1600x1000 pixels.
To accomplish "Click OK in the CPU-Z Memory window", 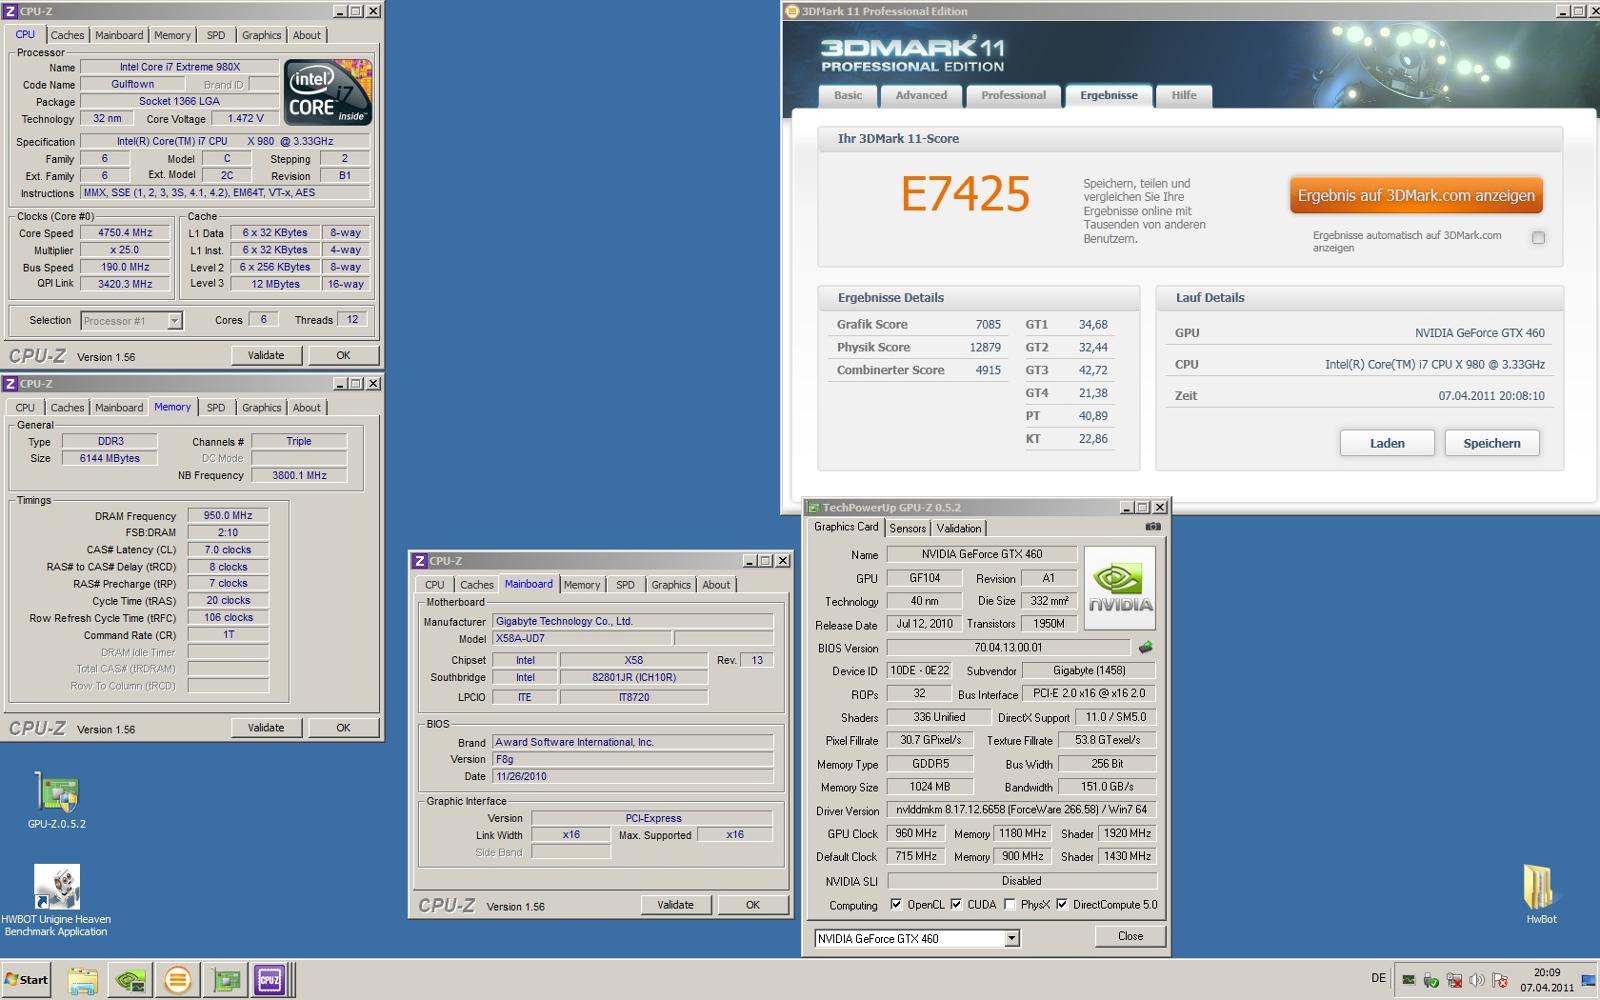I will point(343,728).
